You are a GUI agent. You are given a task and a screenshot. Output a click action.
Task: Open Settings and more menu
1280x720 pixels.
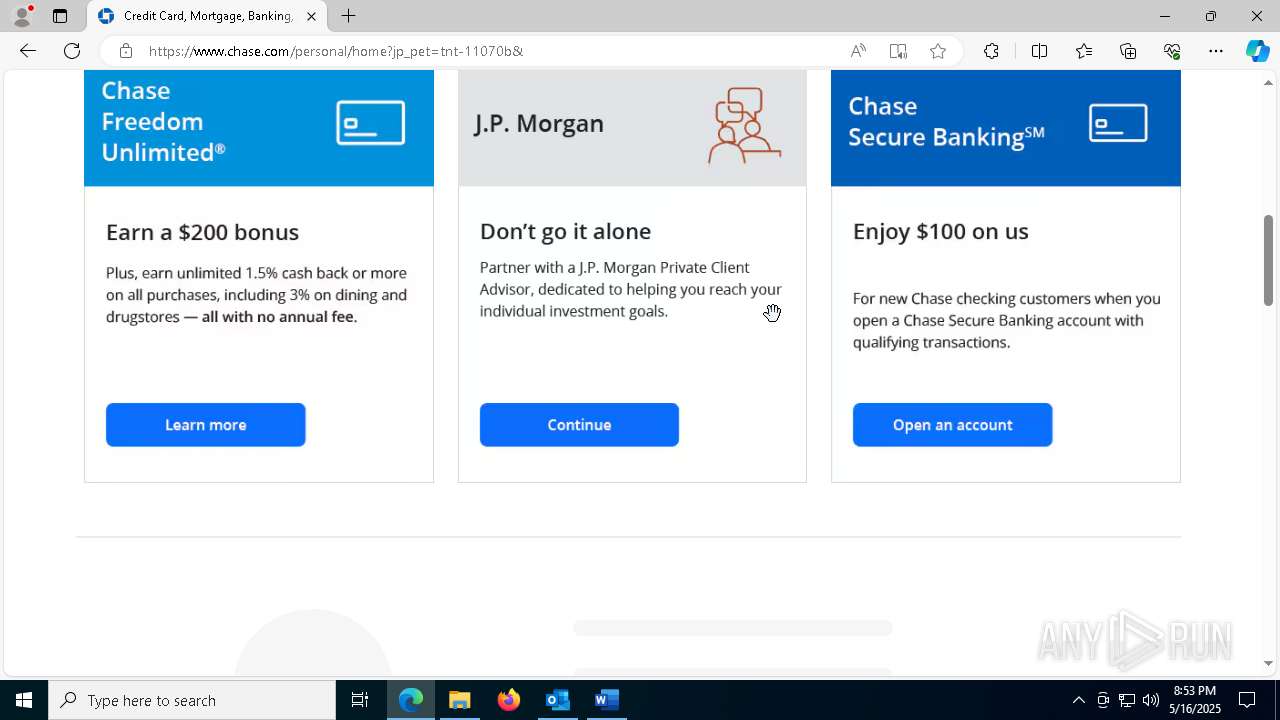click(x=1216, y=51)
